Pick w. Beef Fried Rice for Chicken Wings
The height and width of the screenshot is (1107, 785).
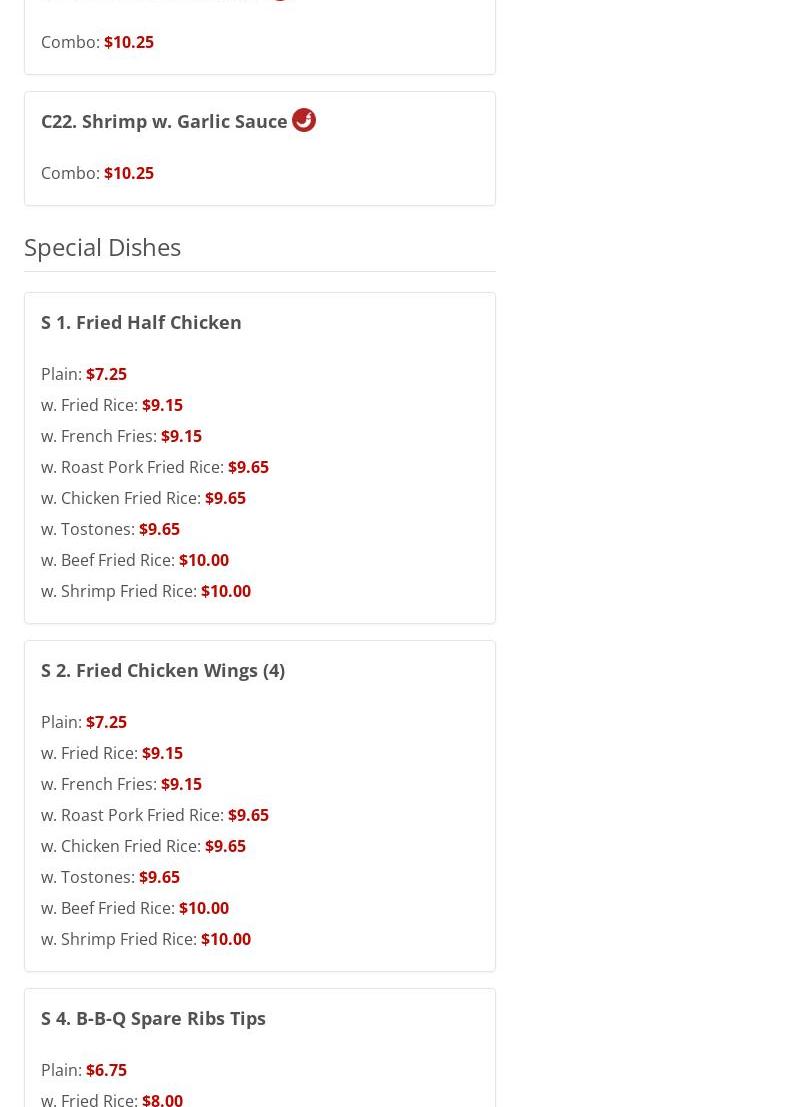pyautogui.click(x=135, y=908)
